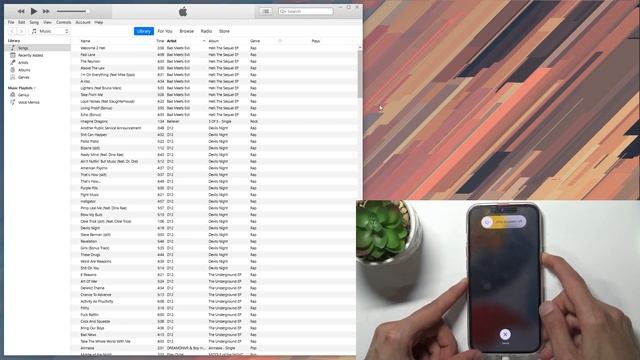Viewport: 640px width, 360px height.
Task: Open the File menu
Action: pyautogui.click(x=11, y=22)
